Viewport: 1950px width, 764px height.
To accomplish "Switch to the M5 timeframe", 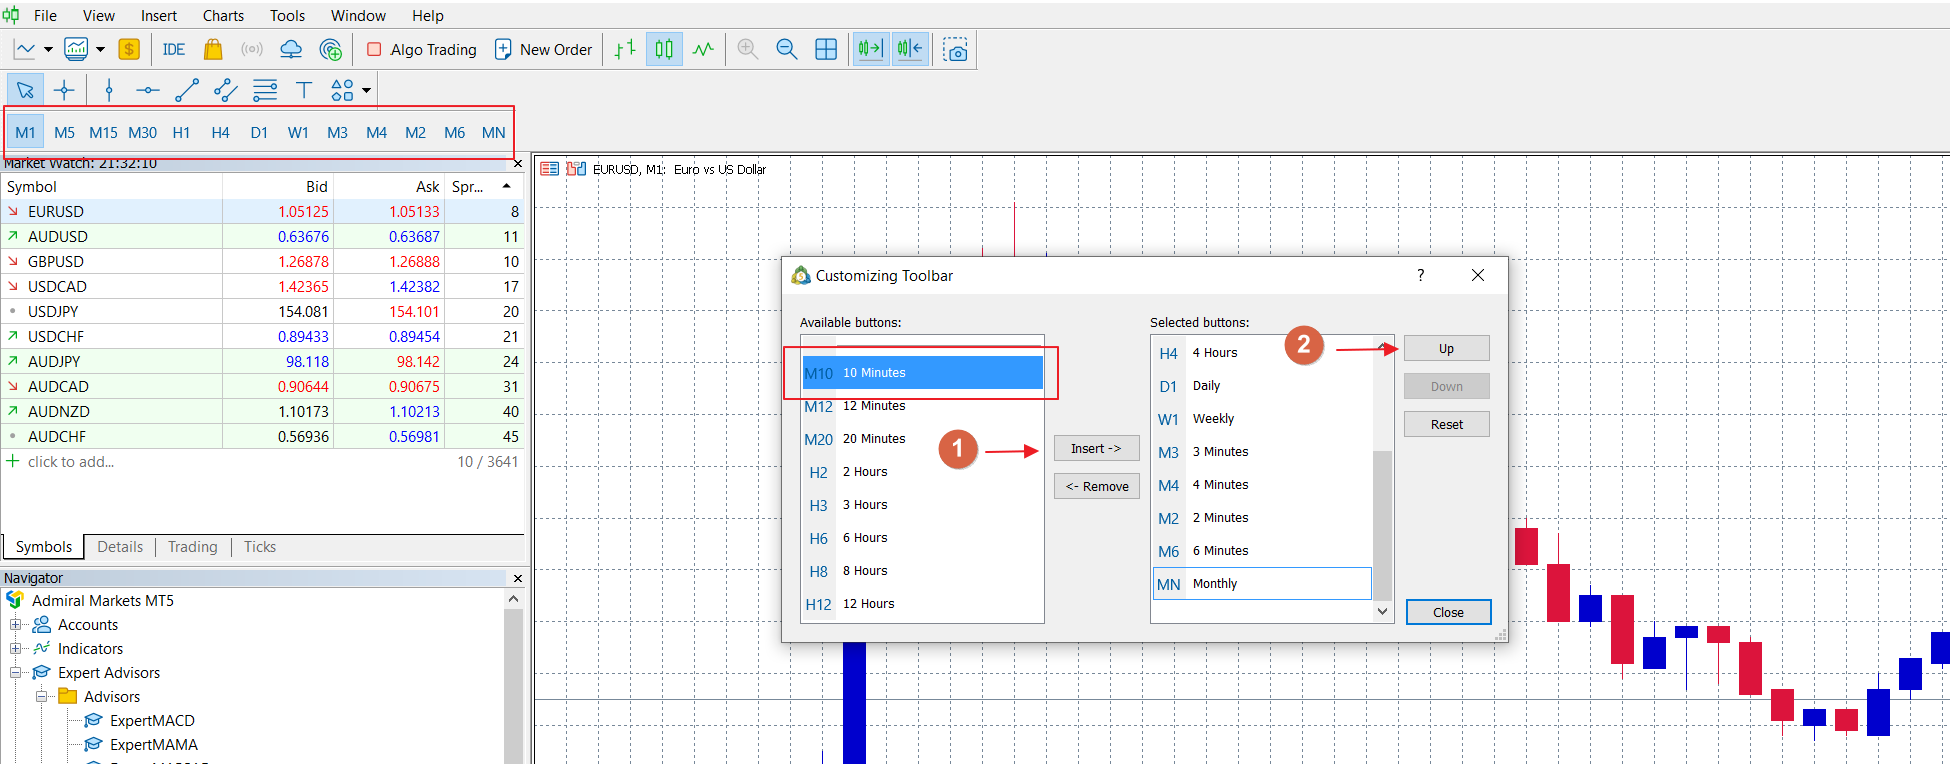I will click(64, 132).
